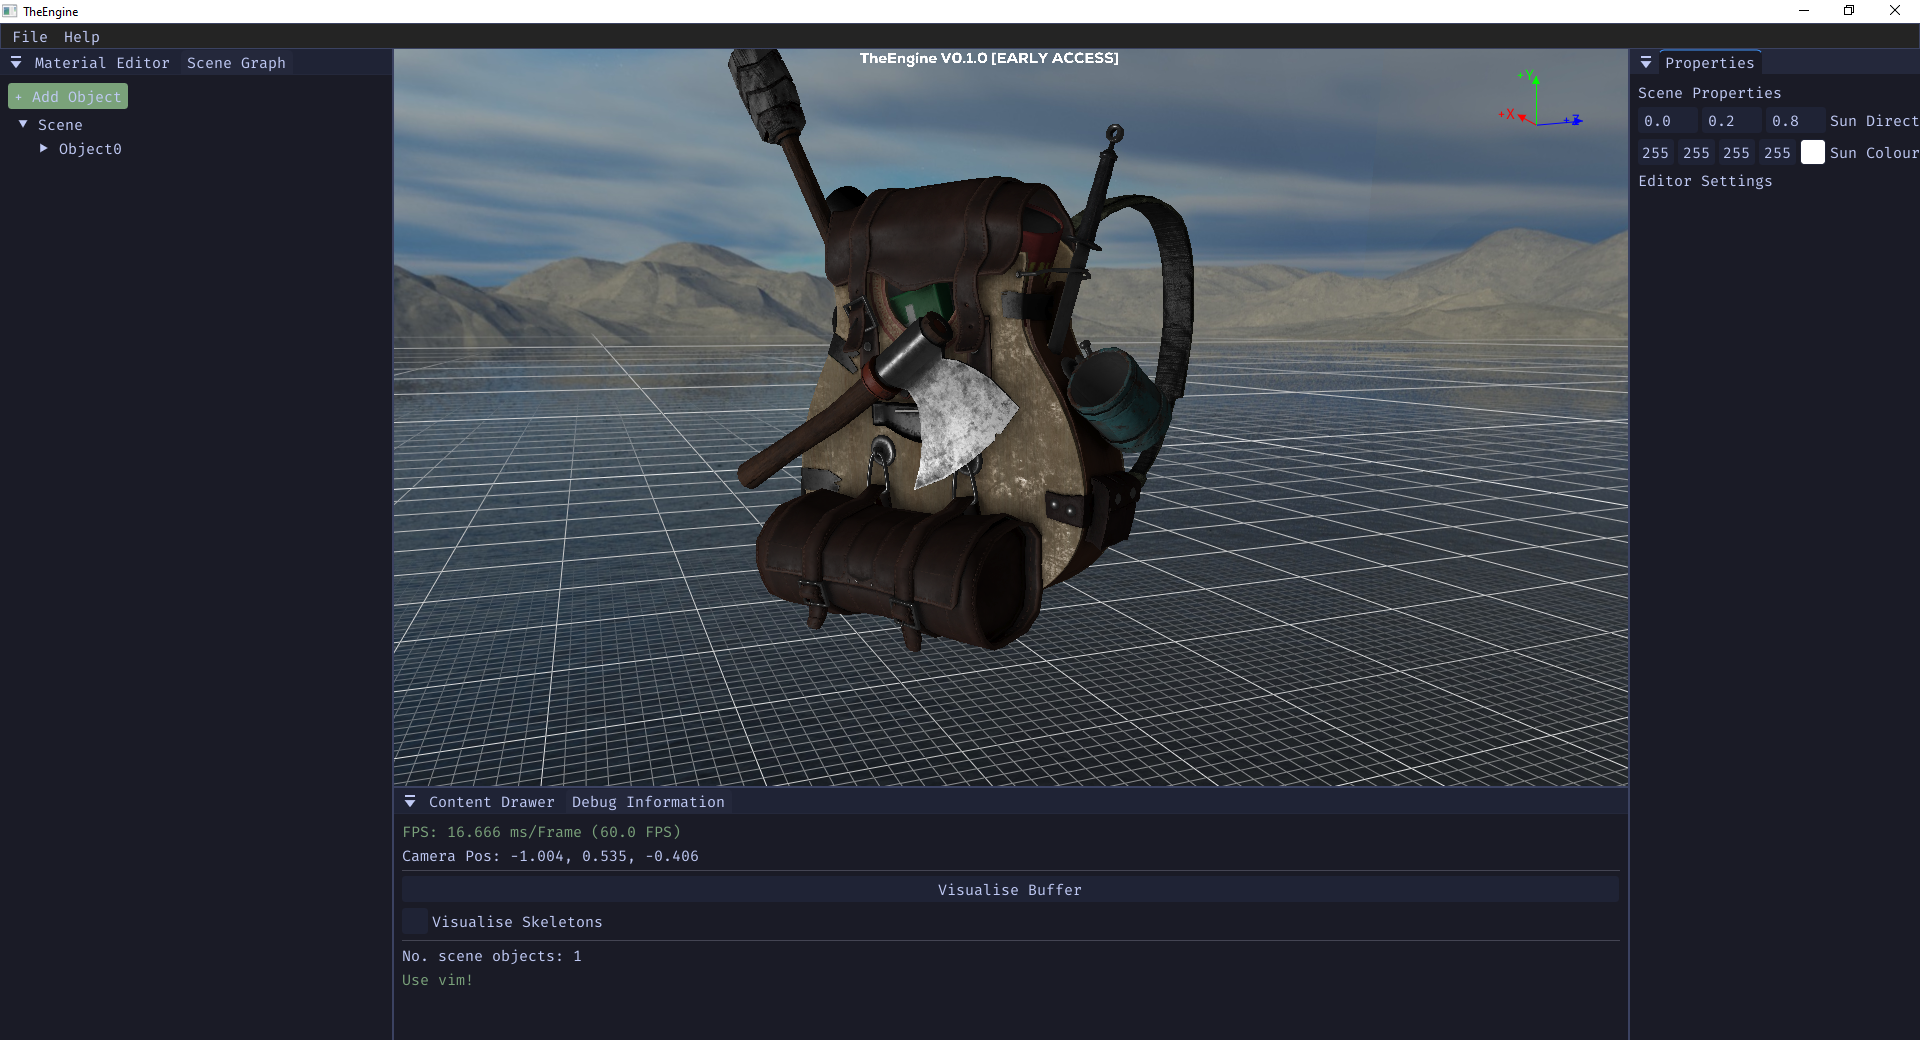Click the third Sun Colour 255 field

click(1736, 153)
